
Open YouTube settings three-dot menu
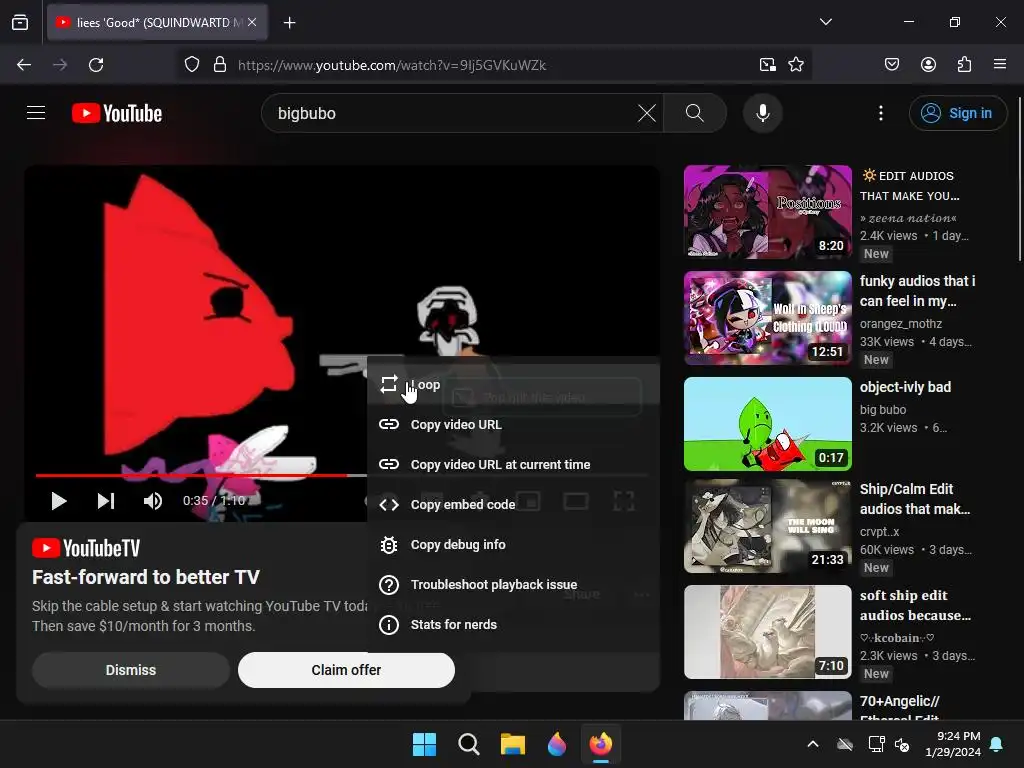click(880, 113)
